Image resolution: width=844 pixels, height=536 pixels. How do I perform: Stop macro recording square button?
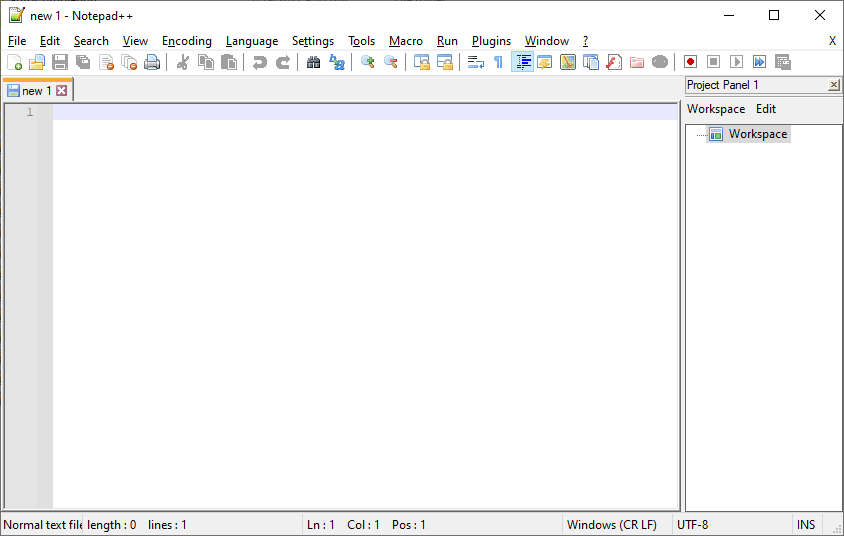[714, 62]
